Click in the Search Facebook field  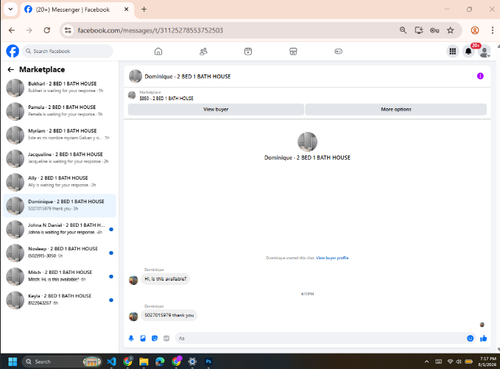coord(68,51)
